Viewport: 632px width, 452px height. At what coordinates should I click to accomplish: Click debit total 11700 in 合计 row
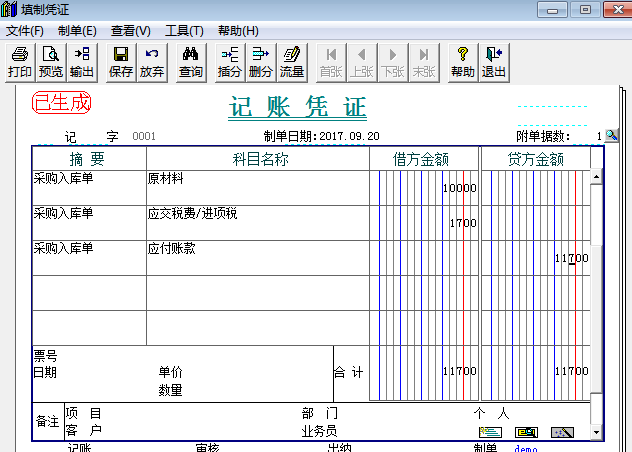coord(424,372)
